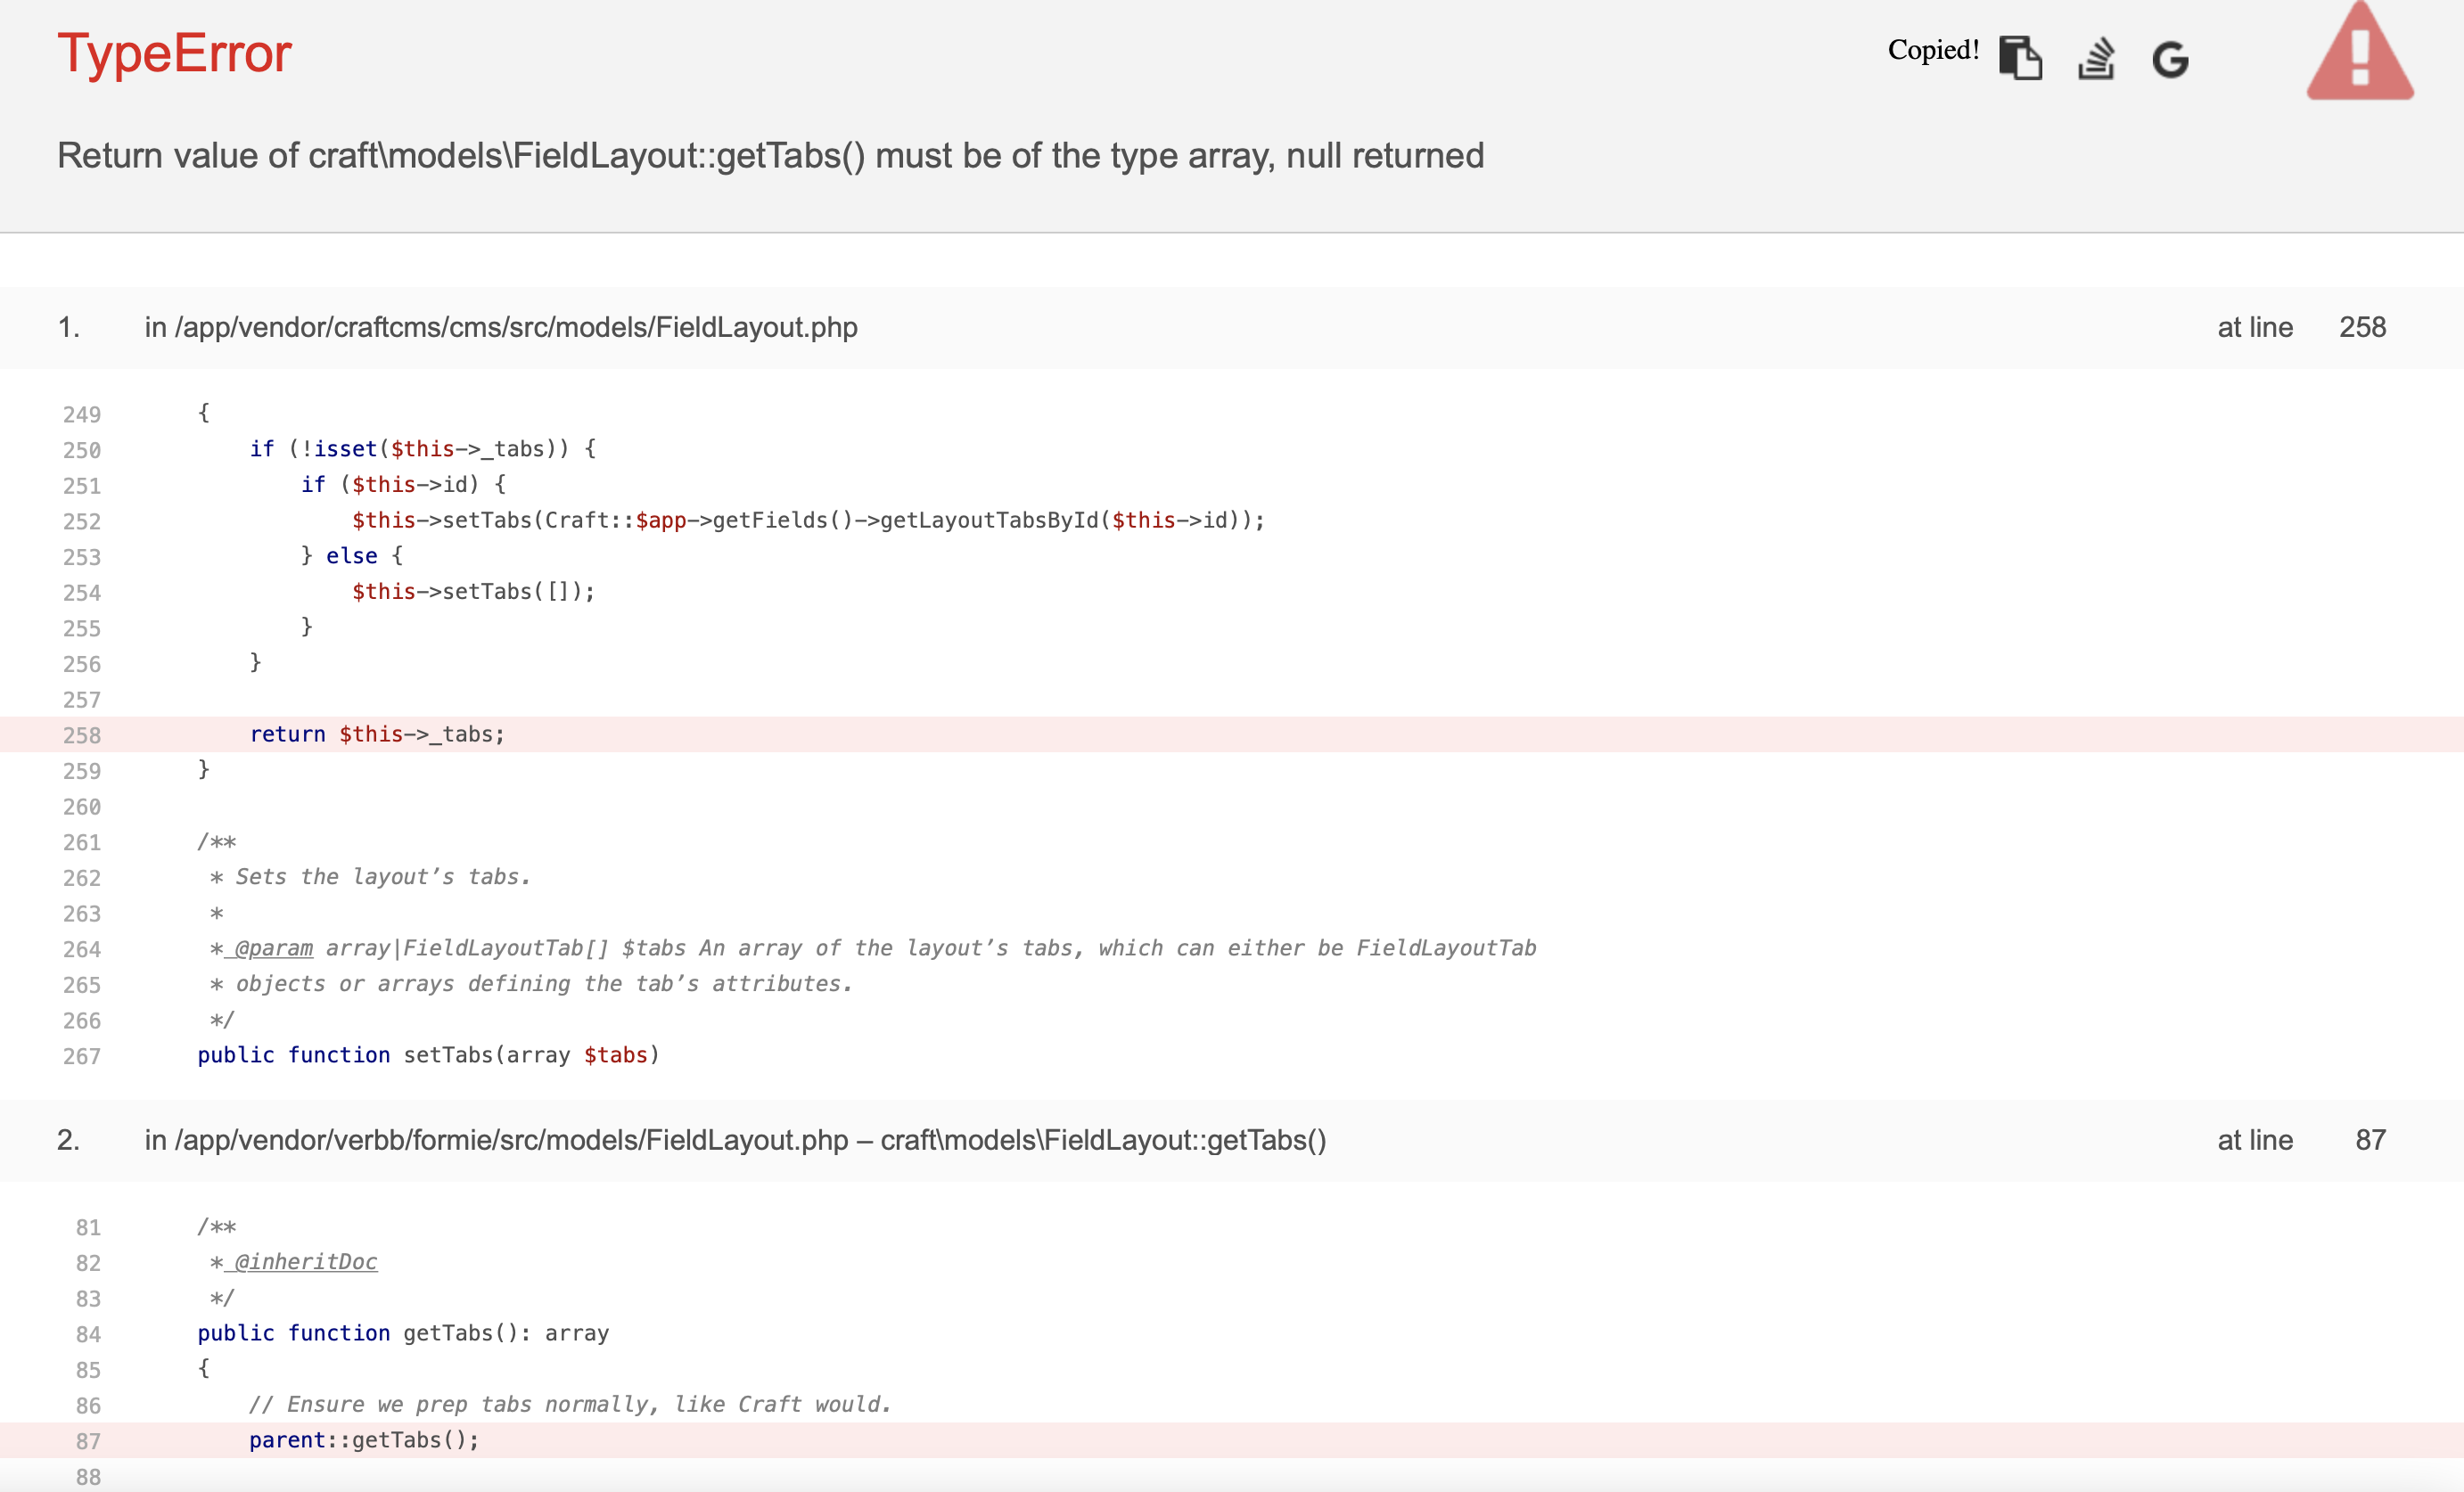Select highlighted parent::getTabs() on line 87
Screen dimensions: 2464x1492
point(364,1440)
